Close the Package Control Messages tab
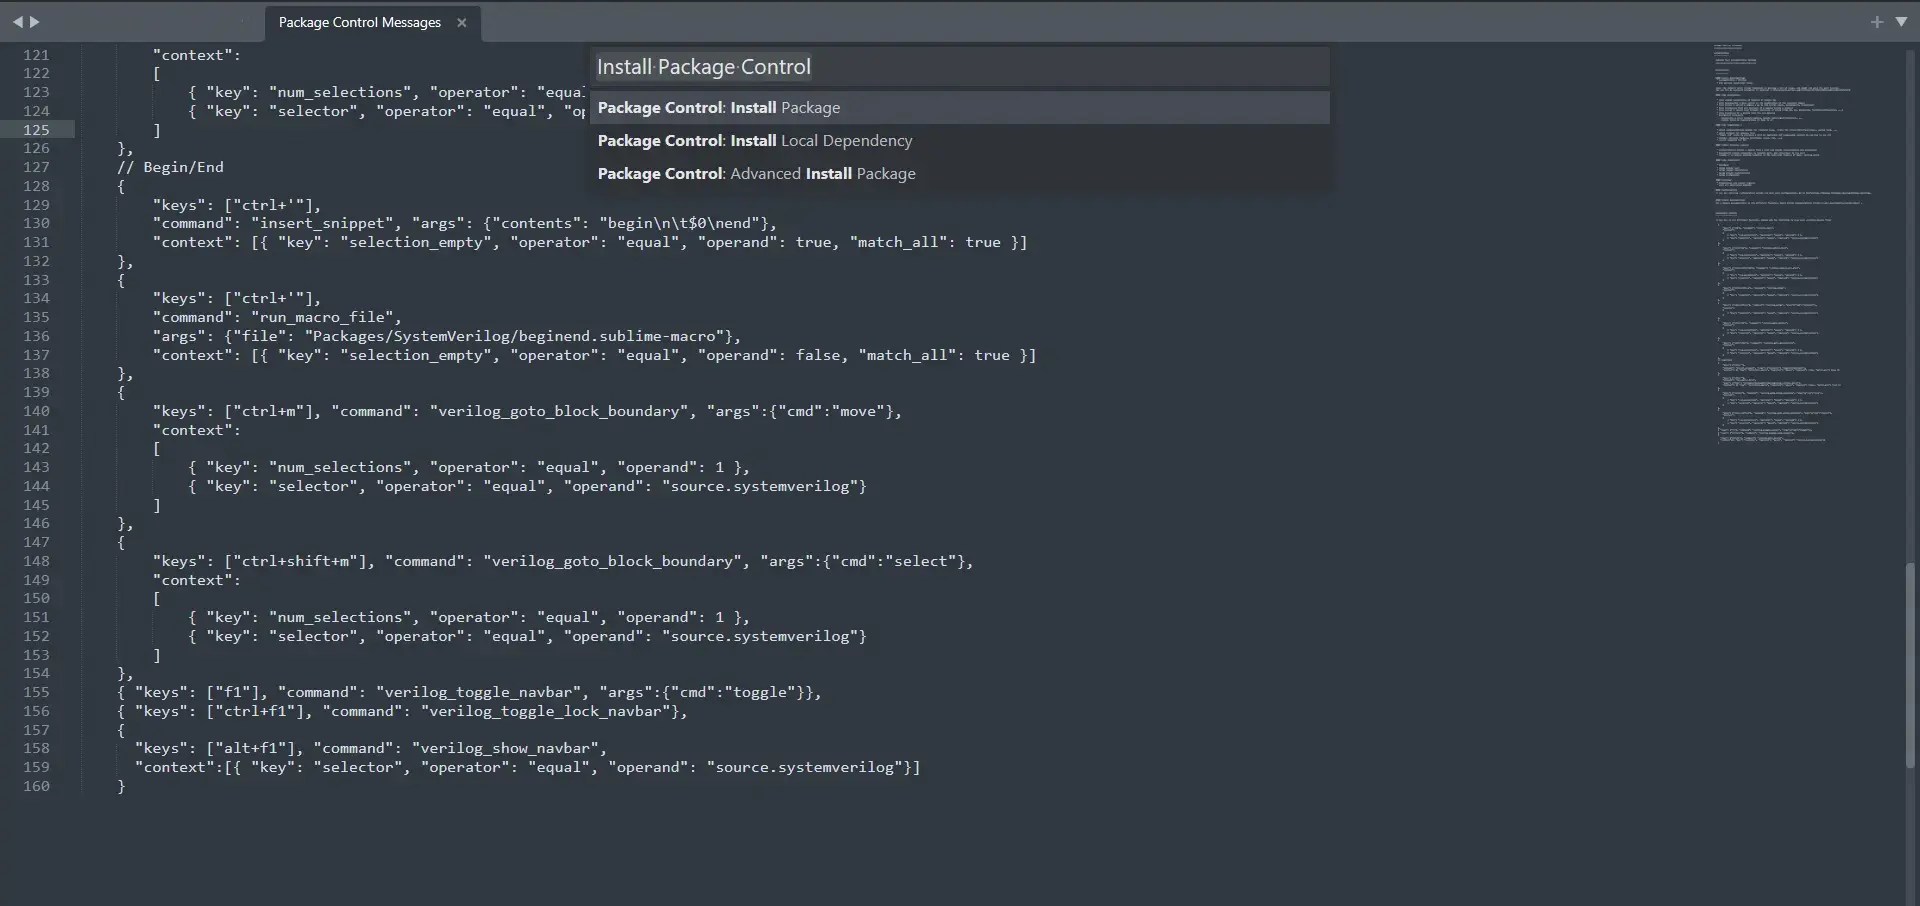Image resolution: width=1920 pixels, height=906 pixels. pyautogui.click(x=461, y=22)
